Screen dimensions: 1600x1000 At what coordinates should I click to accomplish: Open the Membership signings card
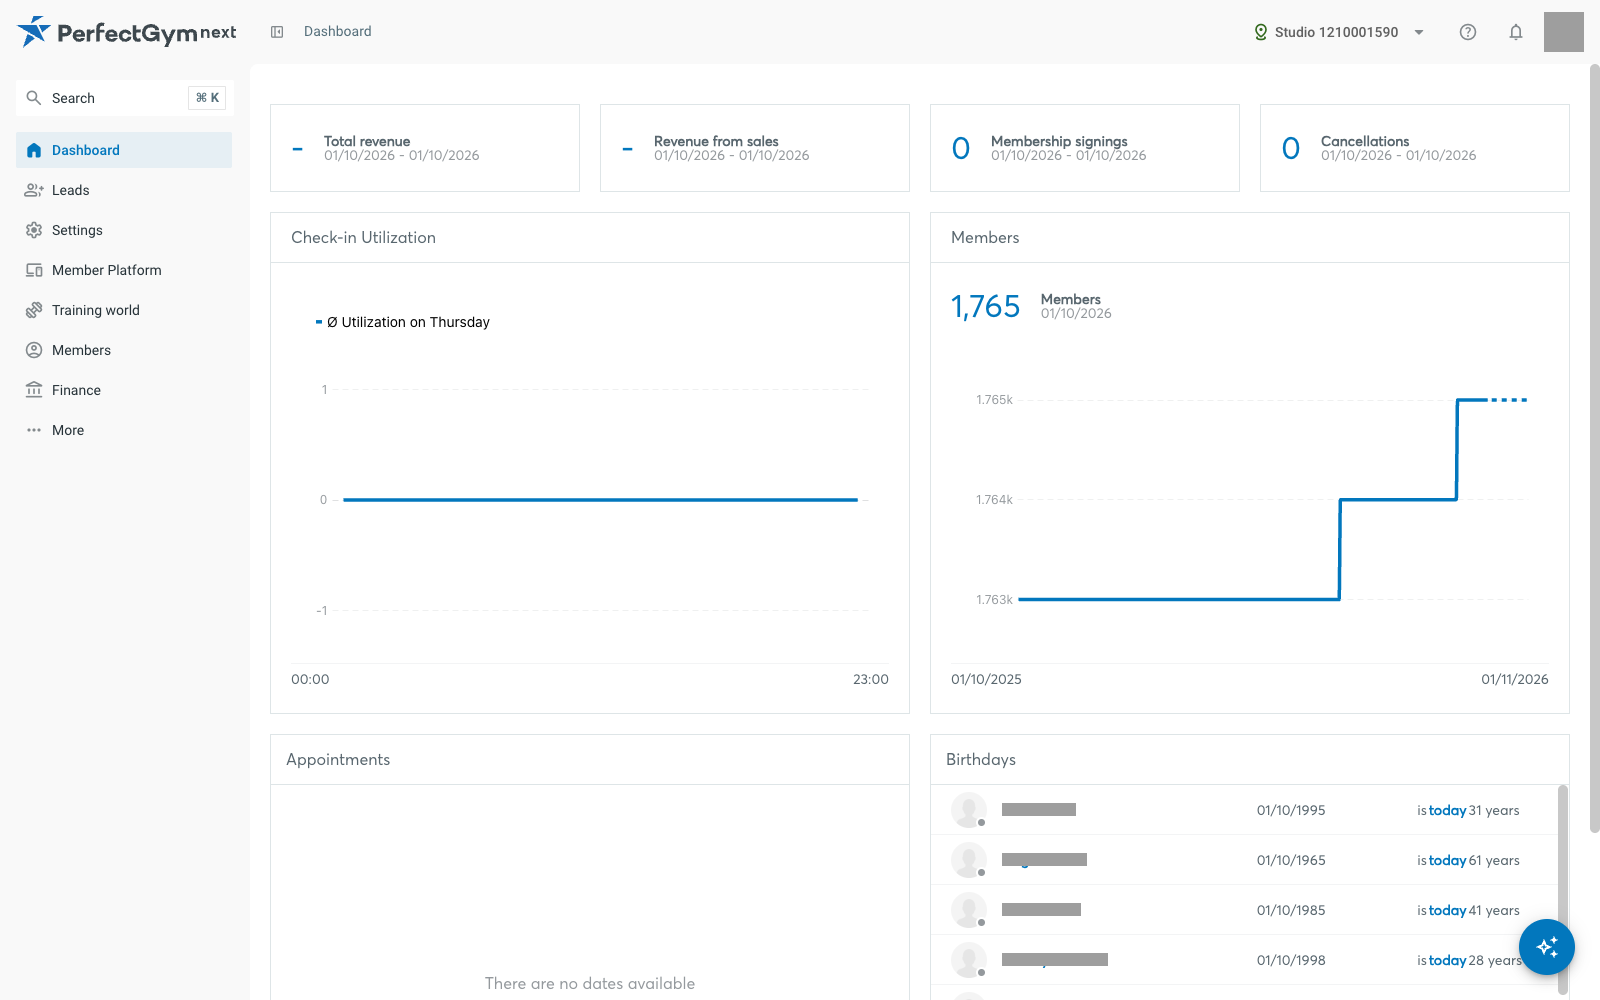tap(1085, 148)
